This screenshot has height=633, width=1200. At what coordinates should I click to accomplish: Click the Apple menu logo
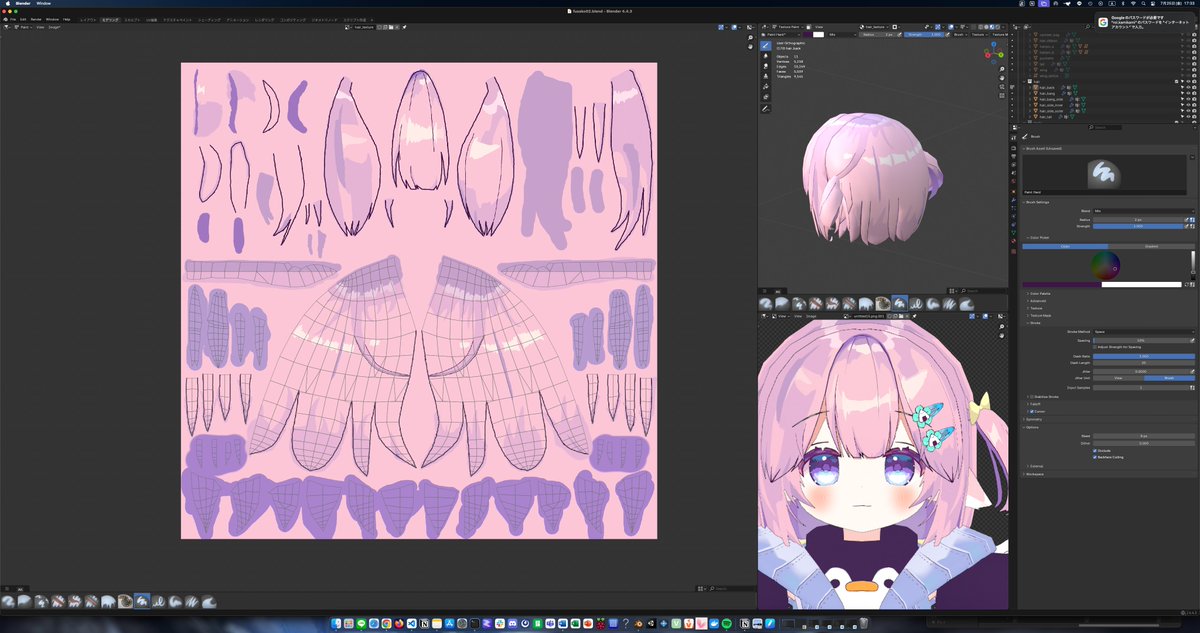pos(7,3)
